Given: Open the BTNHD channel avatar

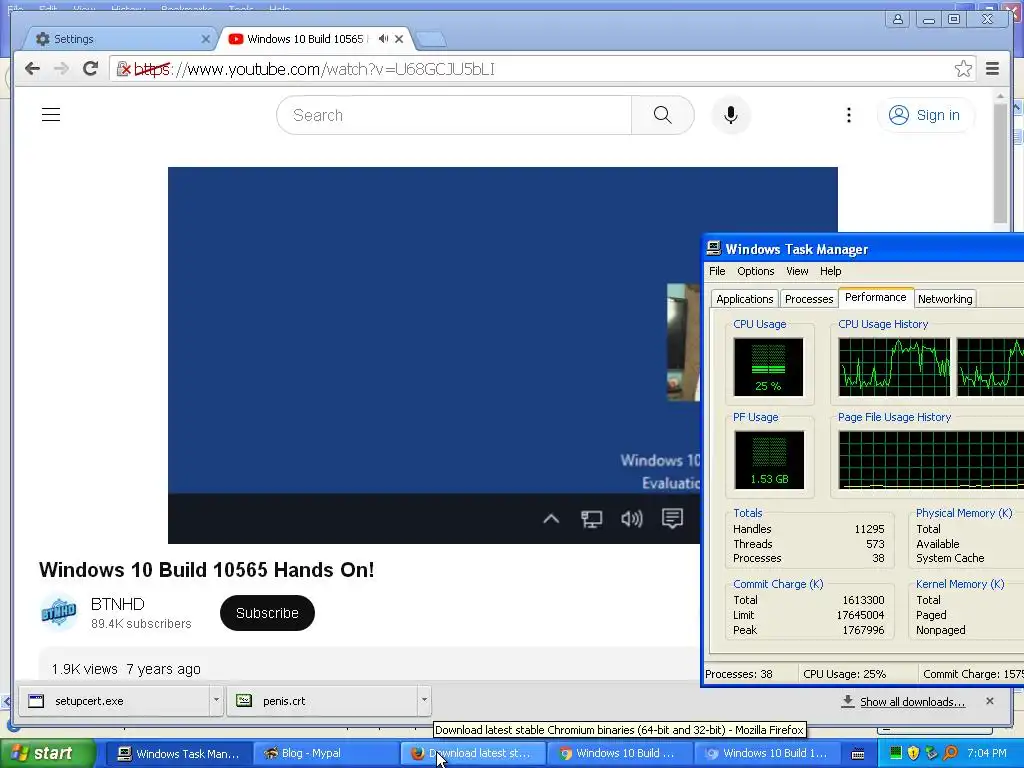Looking at the screenshot, I should click(59, 613).
